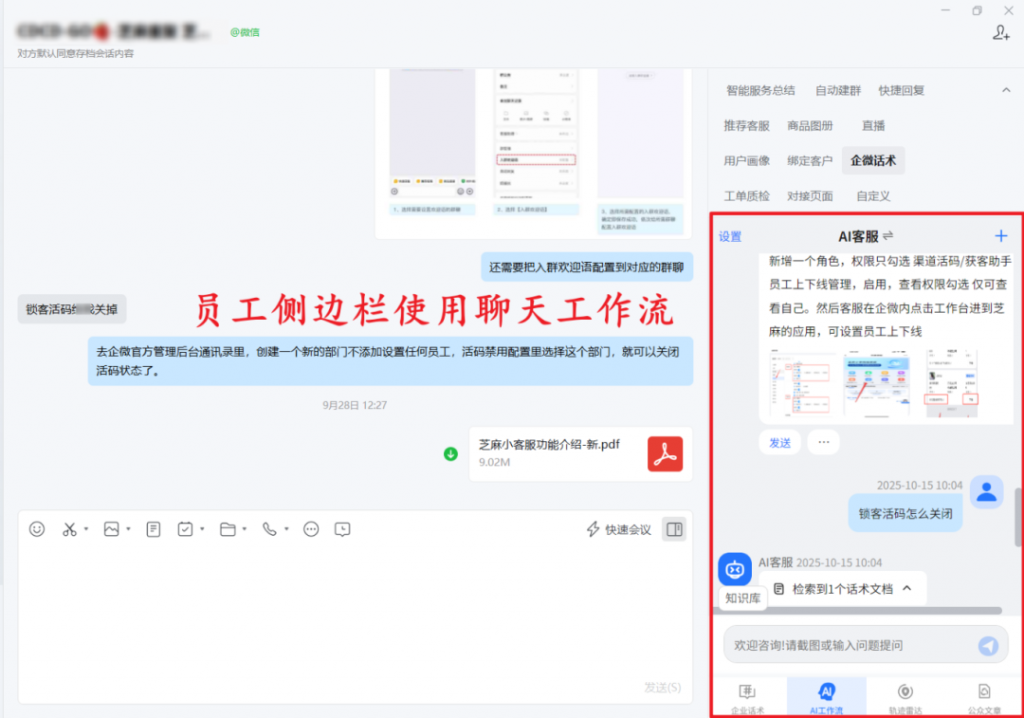Click the blue plus icon beside AI客服
Viewport: 1024px width, 718px height.
[1001, 237]
